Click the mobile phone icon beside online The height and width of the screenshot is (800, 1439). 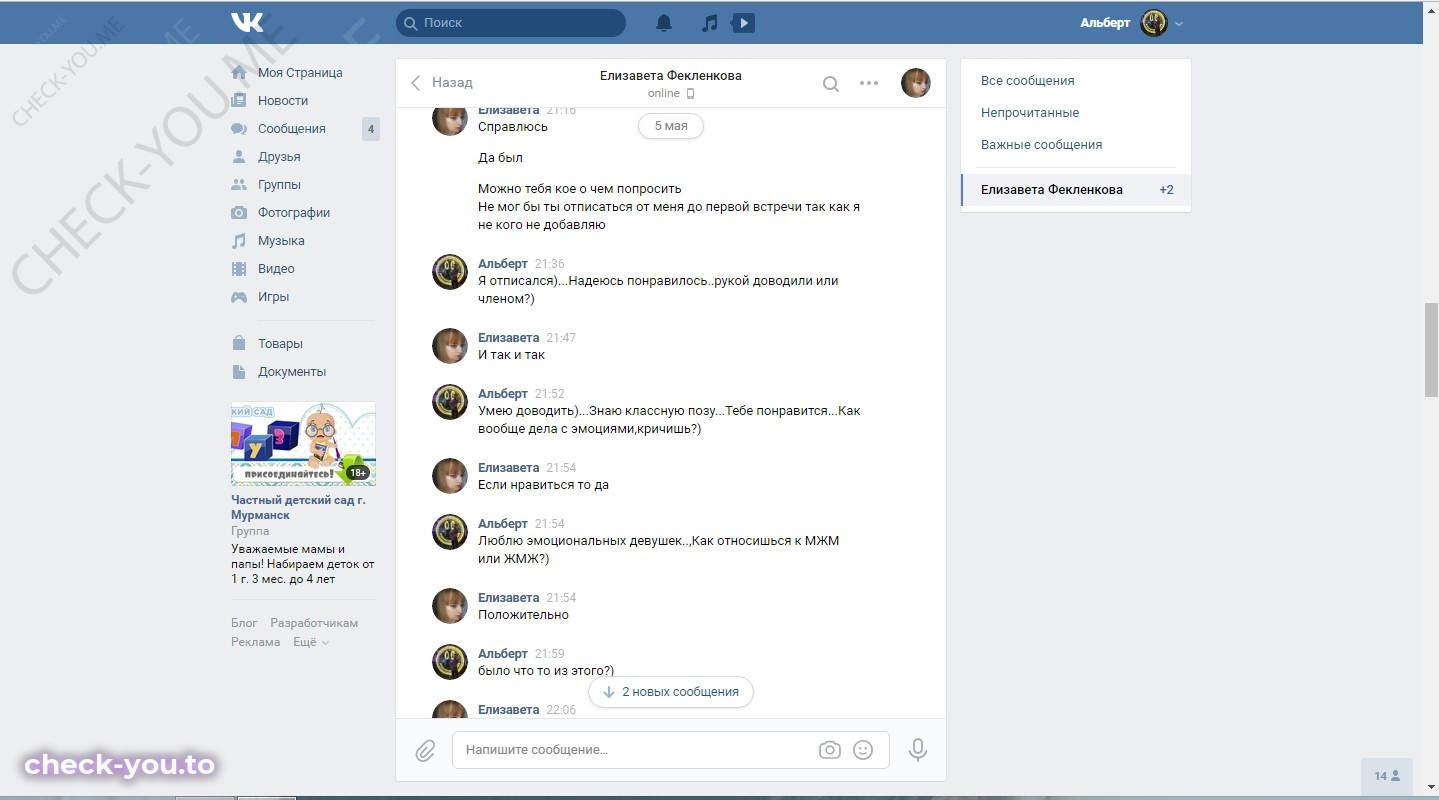pyautogui.click(x=690, y=94)
